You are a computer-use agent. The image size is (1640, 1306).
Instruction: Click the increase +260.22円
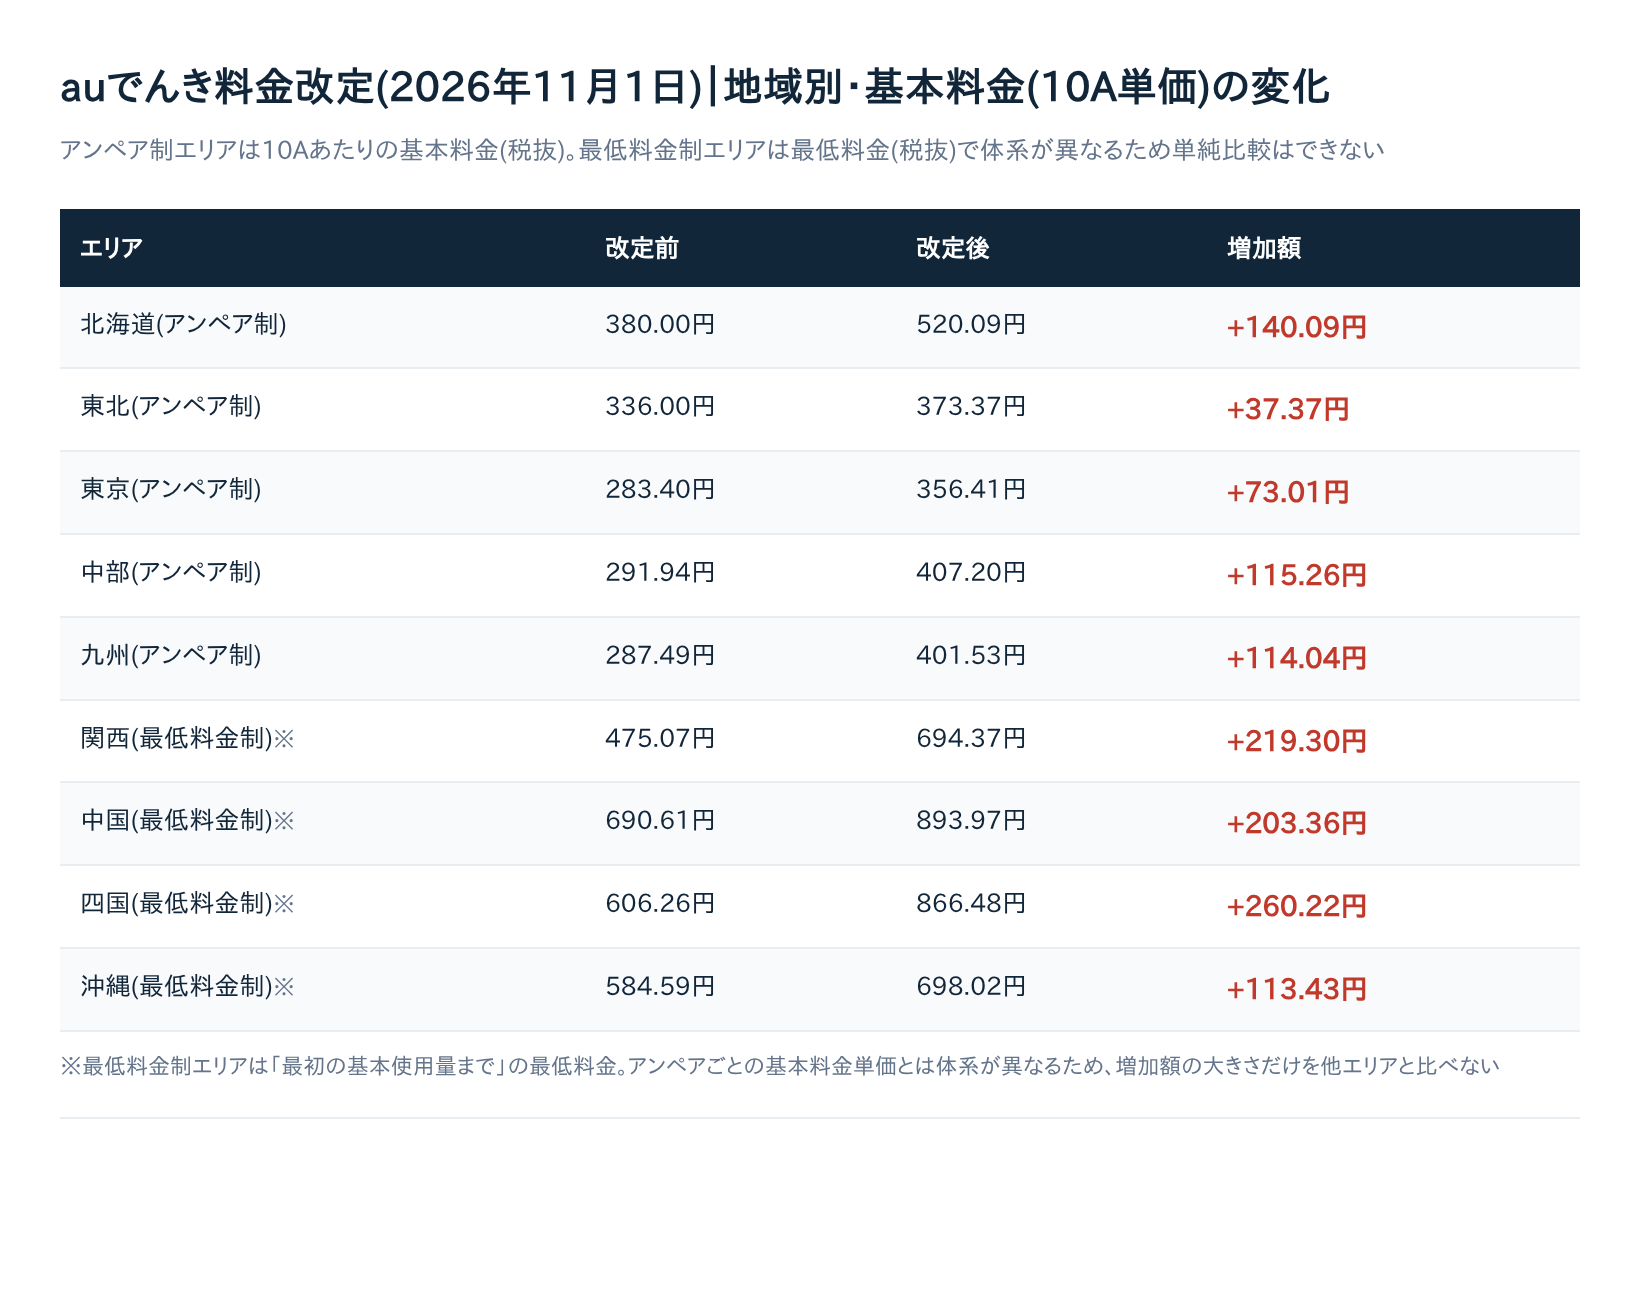pos(1296,906)
